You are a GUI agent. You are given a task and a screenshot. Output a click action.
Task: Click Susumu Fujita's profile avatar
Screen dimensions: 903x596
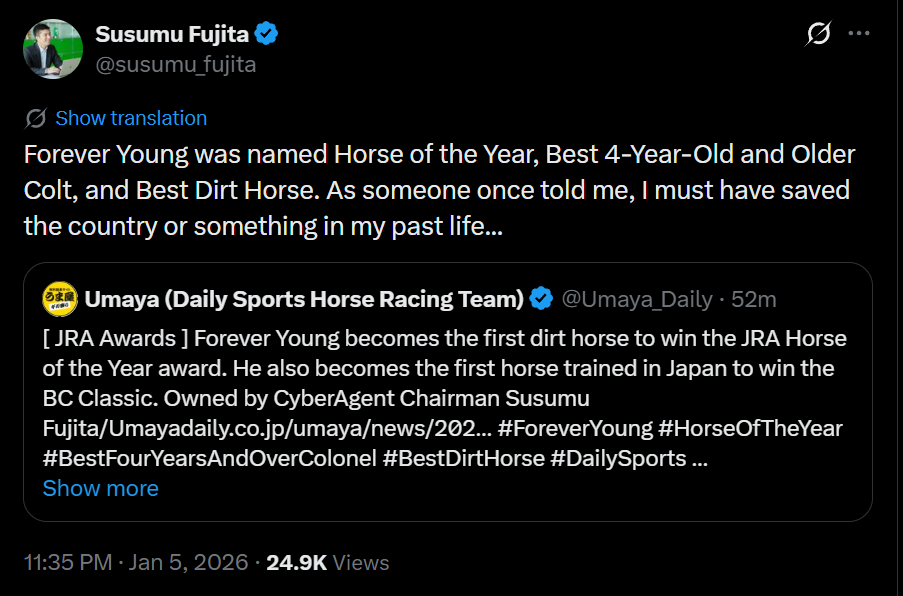(x=52, y=48)
